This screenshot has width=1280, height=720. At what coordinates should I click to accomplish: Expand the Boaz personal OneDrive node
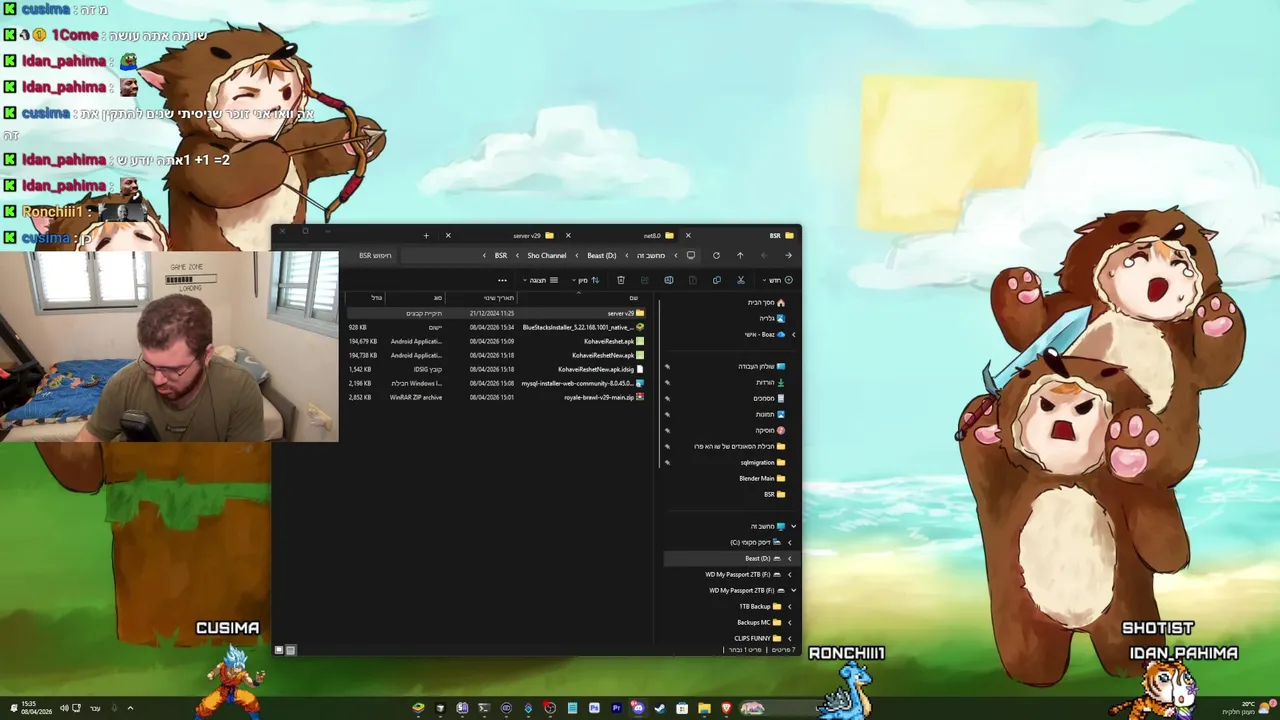[x=794, y=334]
